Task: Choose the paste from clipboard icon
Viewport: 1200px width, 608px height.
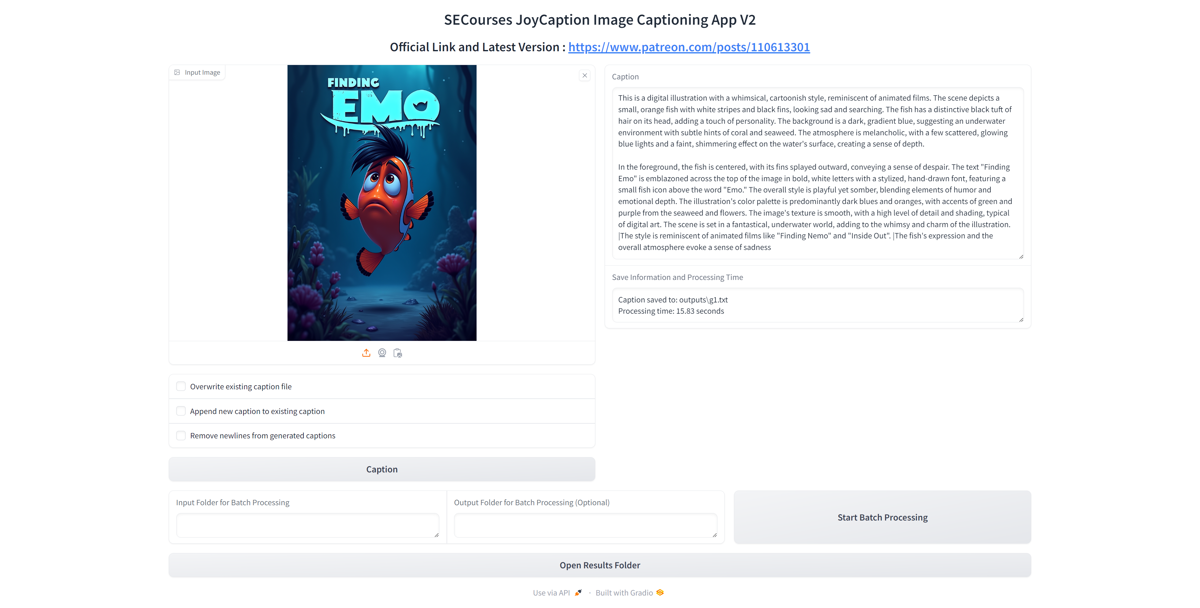Action: pos(398,353)
